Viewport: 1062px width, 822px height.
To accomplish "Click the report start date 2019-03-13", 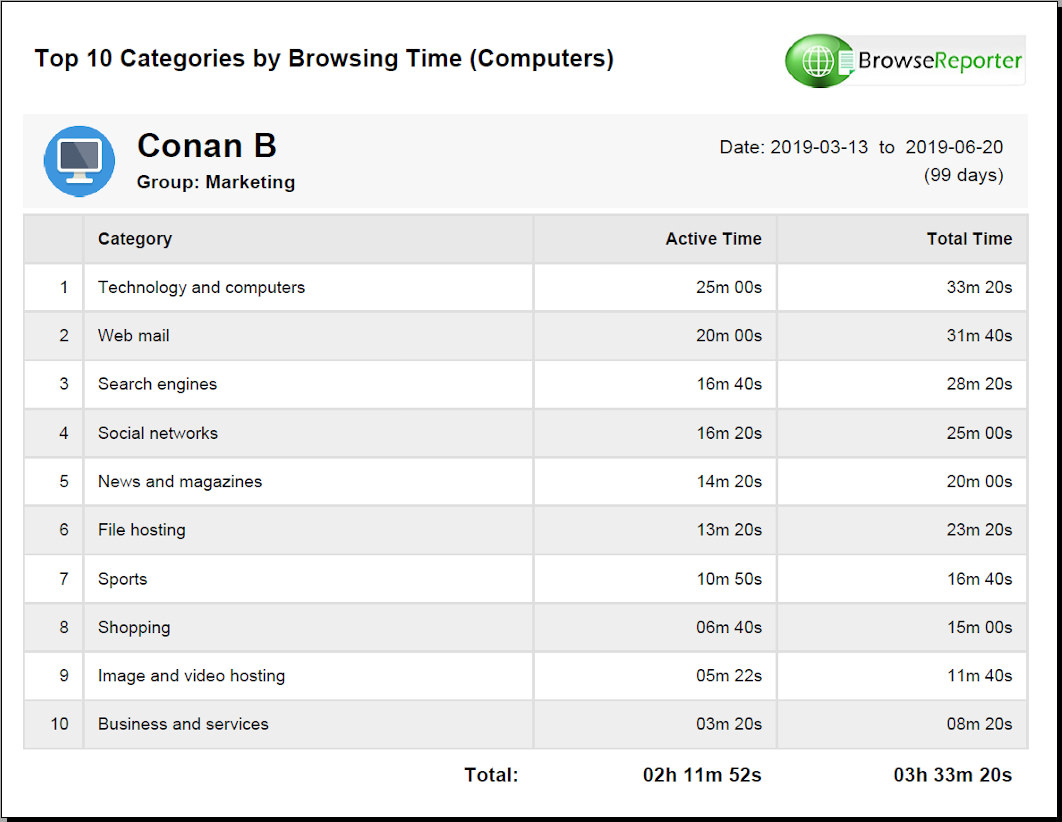I will coord(819,147).
